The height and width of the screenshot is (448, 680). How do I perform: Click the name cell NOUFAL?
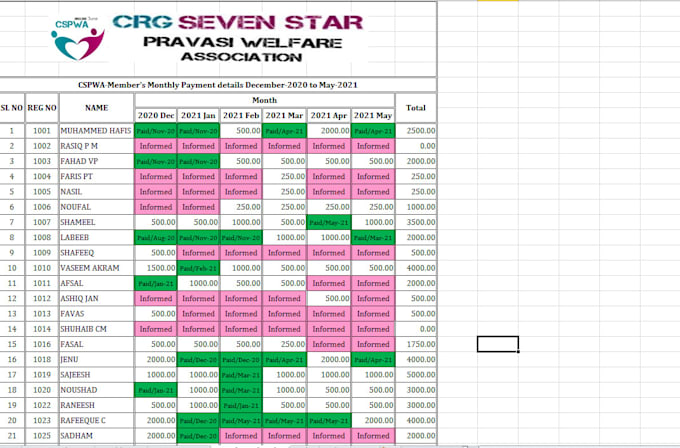(96, 207)
